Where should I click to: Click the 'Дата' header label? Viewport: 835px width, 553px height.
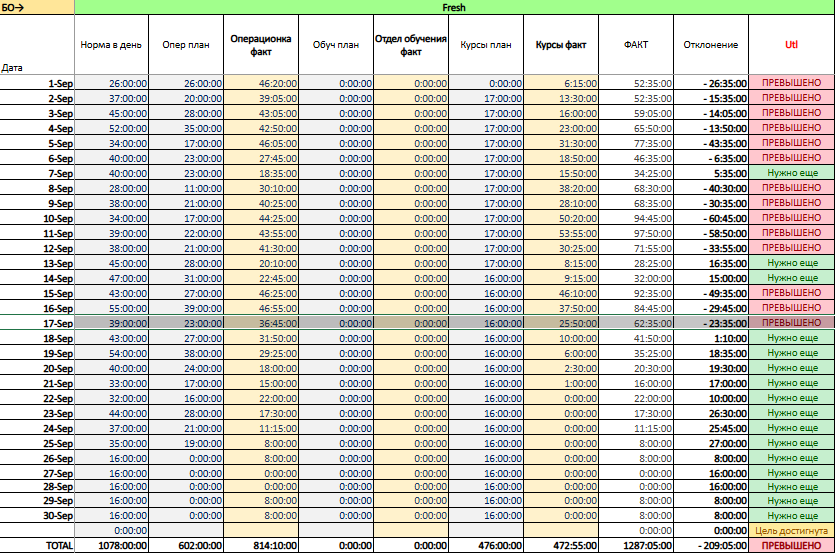click(12, 68)
